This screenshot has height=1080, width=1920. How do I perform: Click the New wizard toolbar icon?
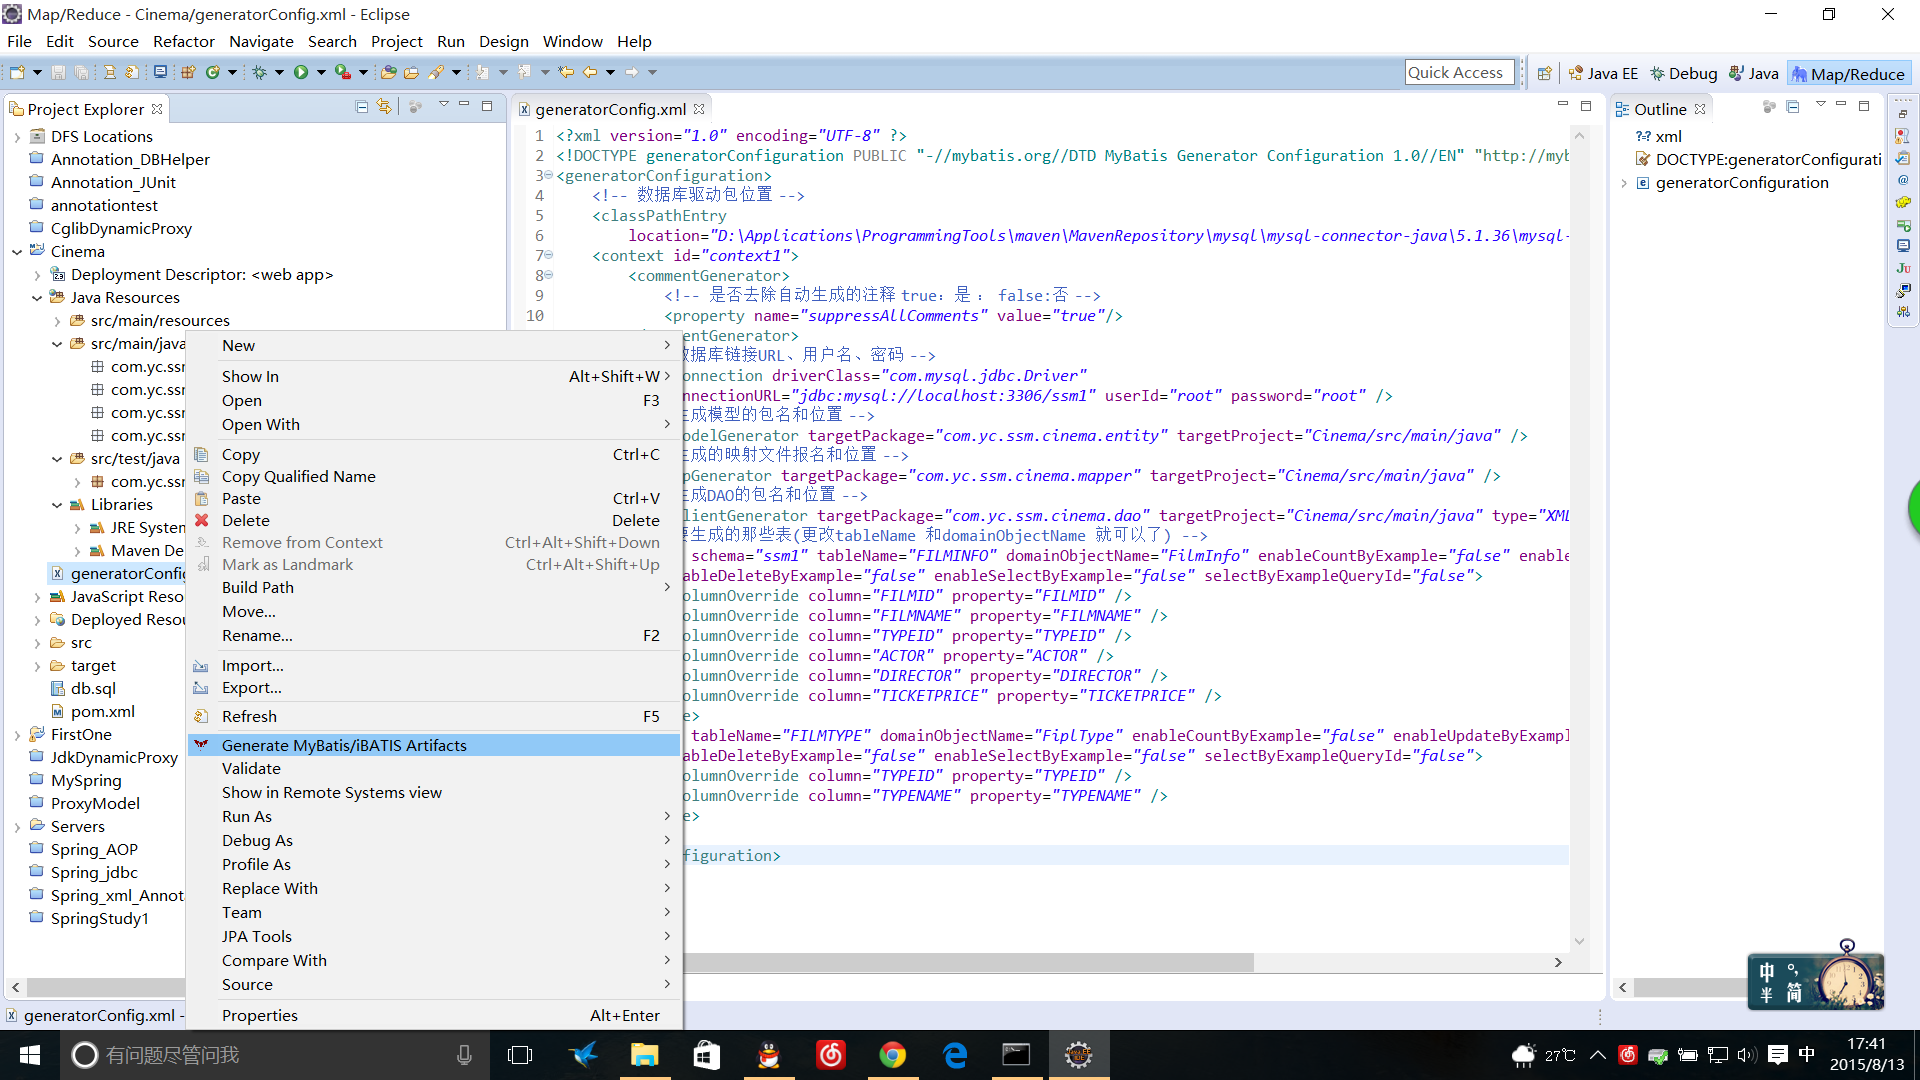[17, 72]
